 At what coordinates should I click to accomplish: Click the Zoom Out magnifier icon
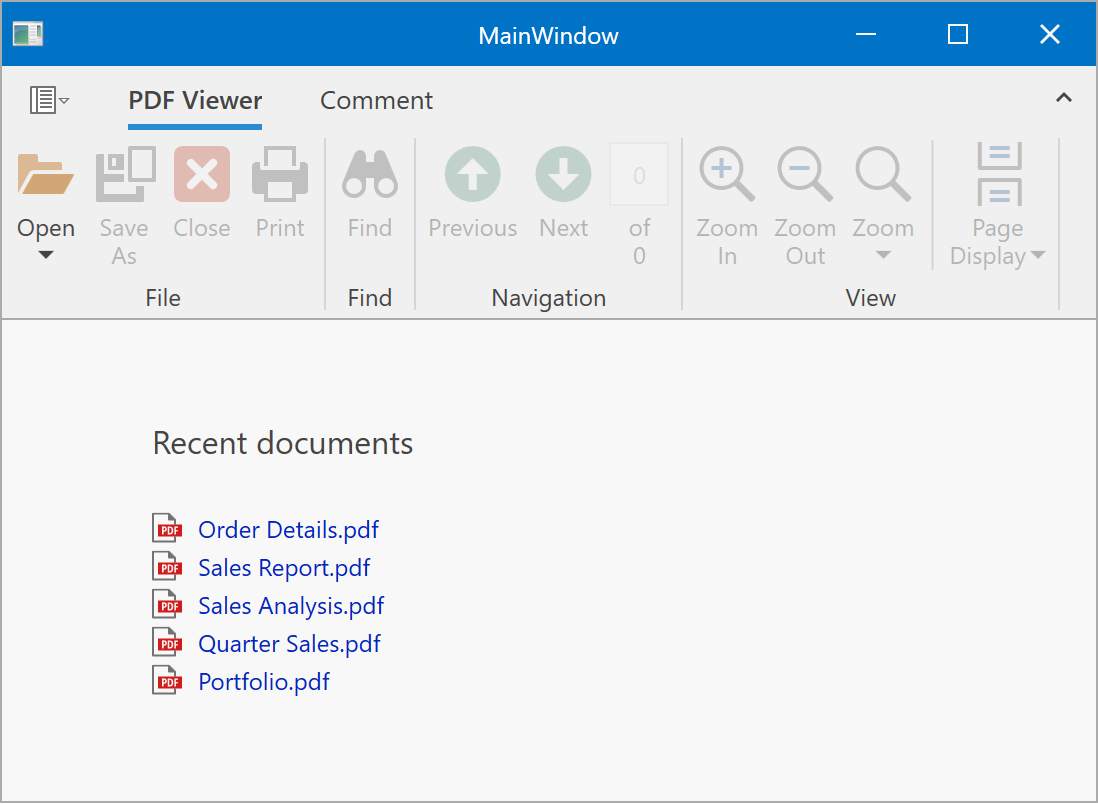pos(805,175)
